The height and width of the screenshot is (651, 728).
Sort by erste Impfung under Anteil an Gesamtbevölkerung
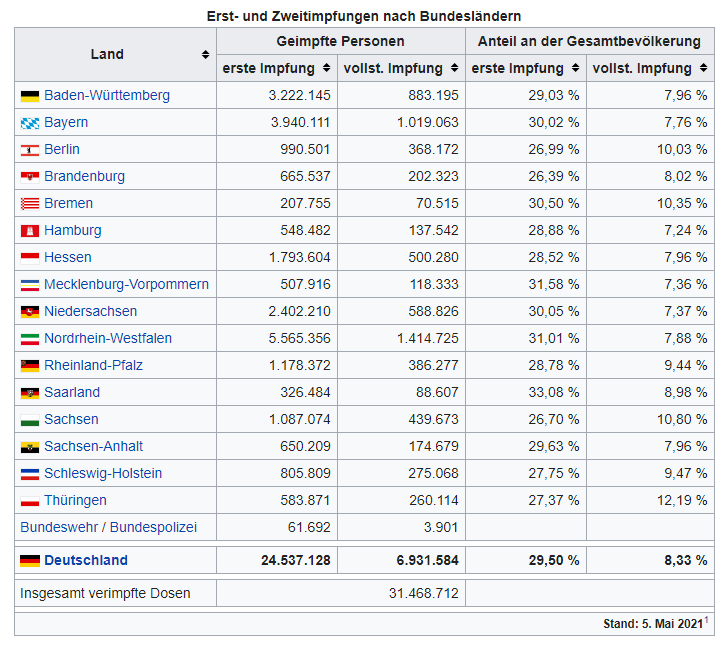[x=575, y=69]
